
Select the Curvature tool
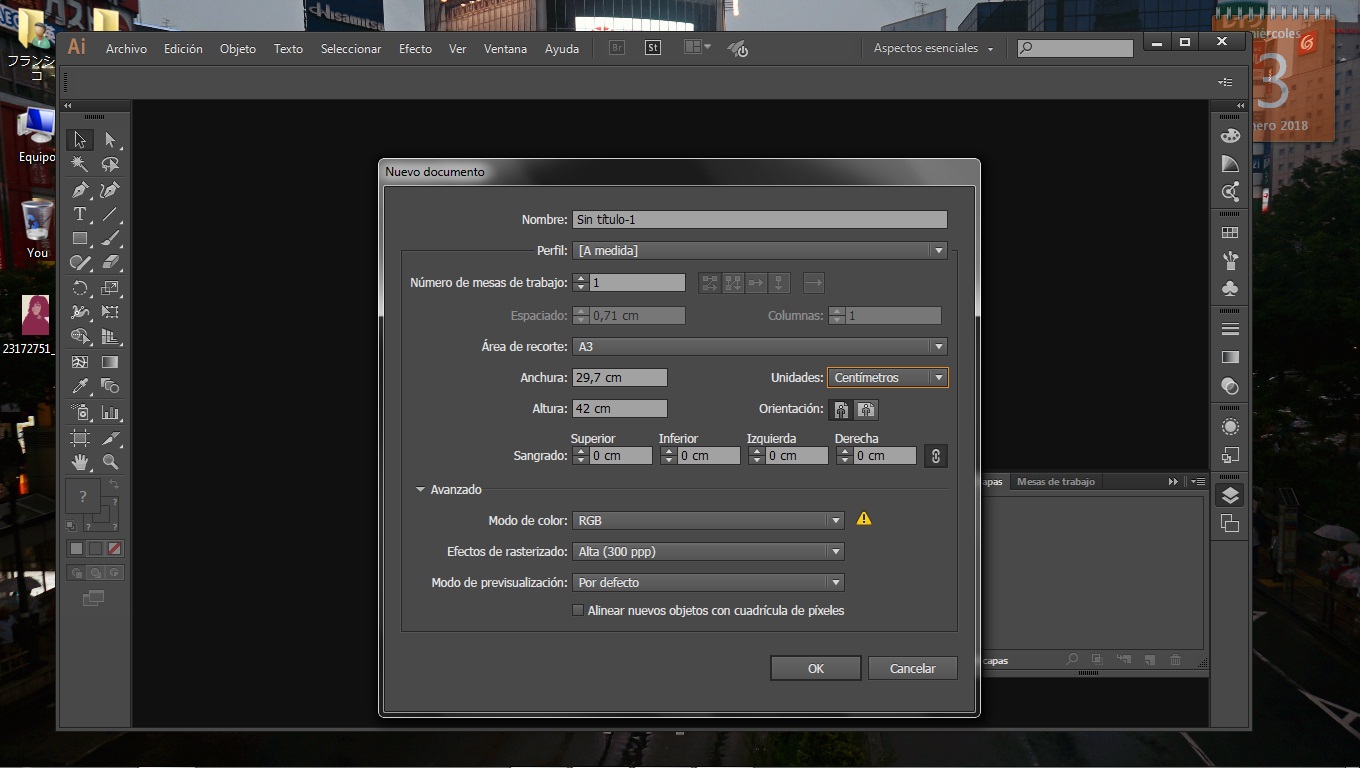coord(110,189)
